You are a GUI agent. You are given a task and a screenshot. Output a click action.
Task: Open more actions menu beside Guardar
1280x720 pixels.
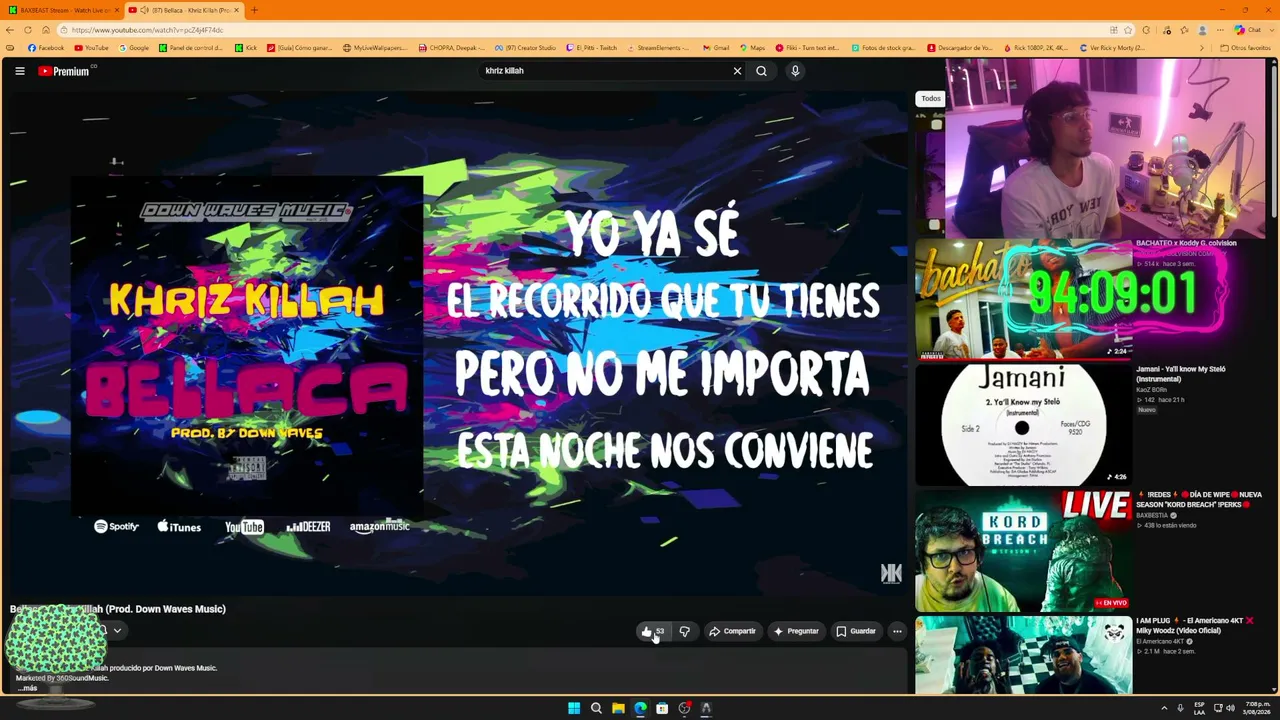click(x=897, y=631)
